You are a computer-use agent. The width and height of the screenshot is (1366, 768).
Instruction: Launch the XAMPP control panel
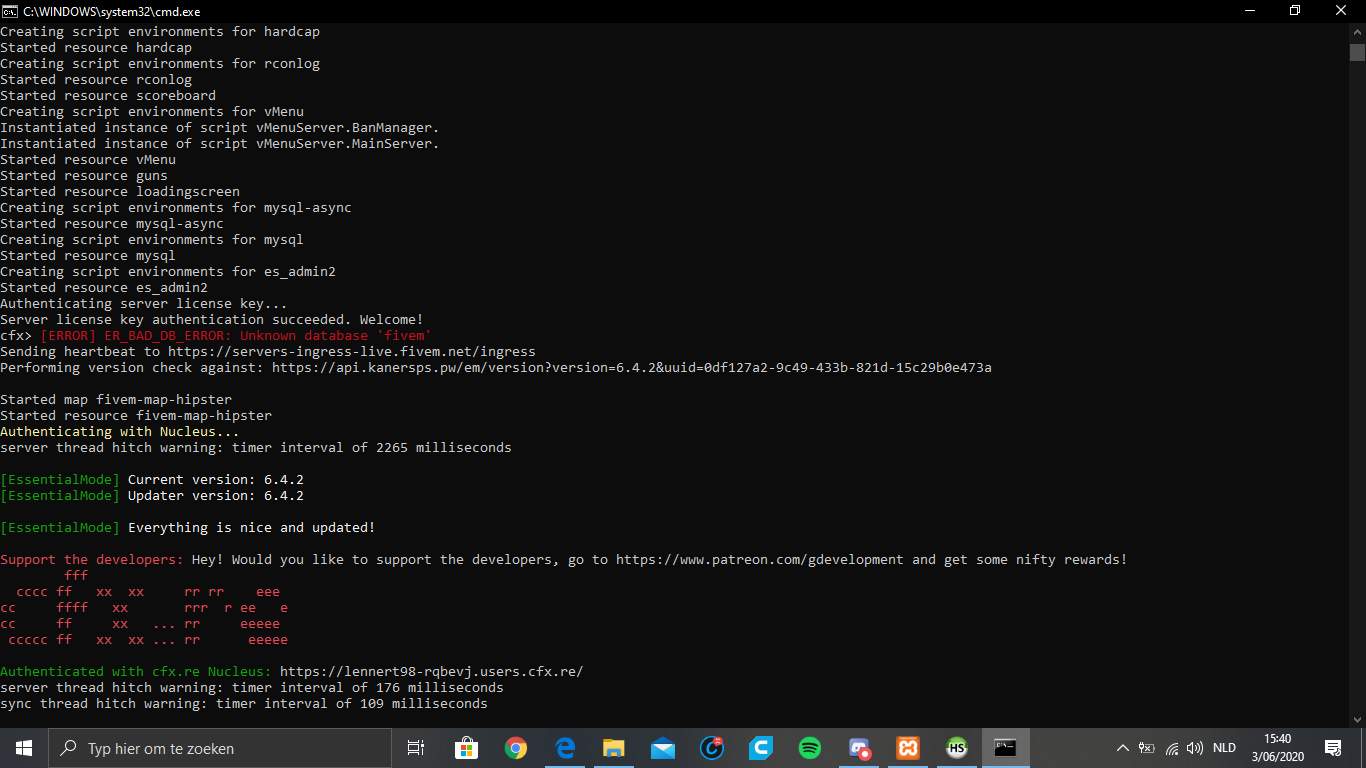pos(908,748)
